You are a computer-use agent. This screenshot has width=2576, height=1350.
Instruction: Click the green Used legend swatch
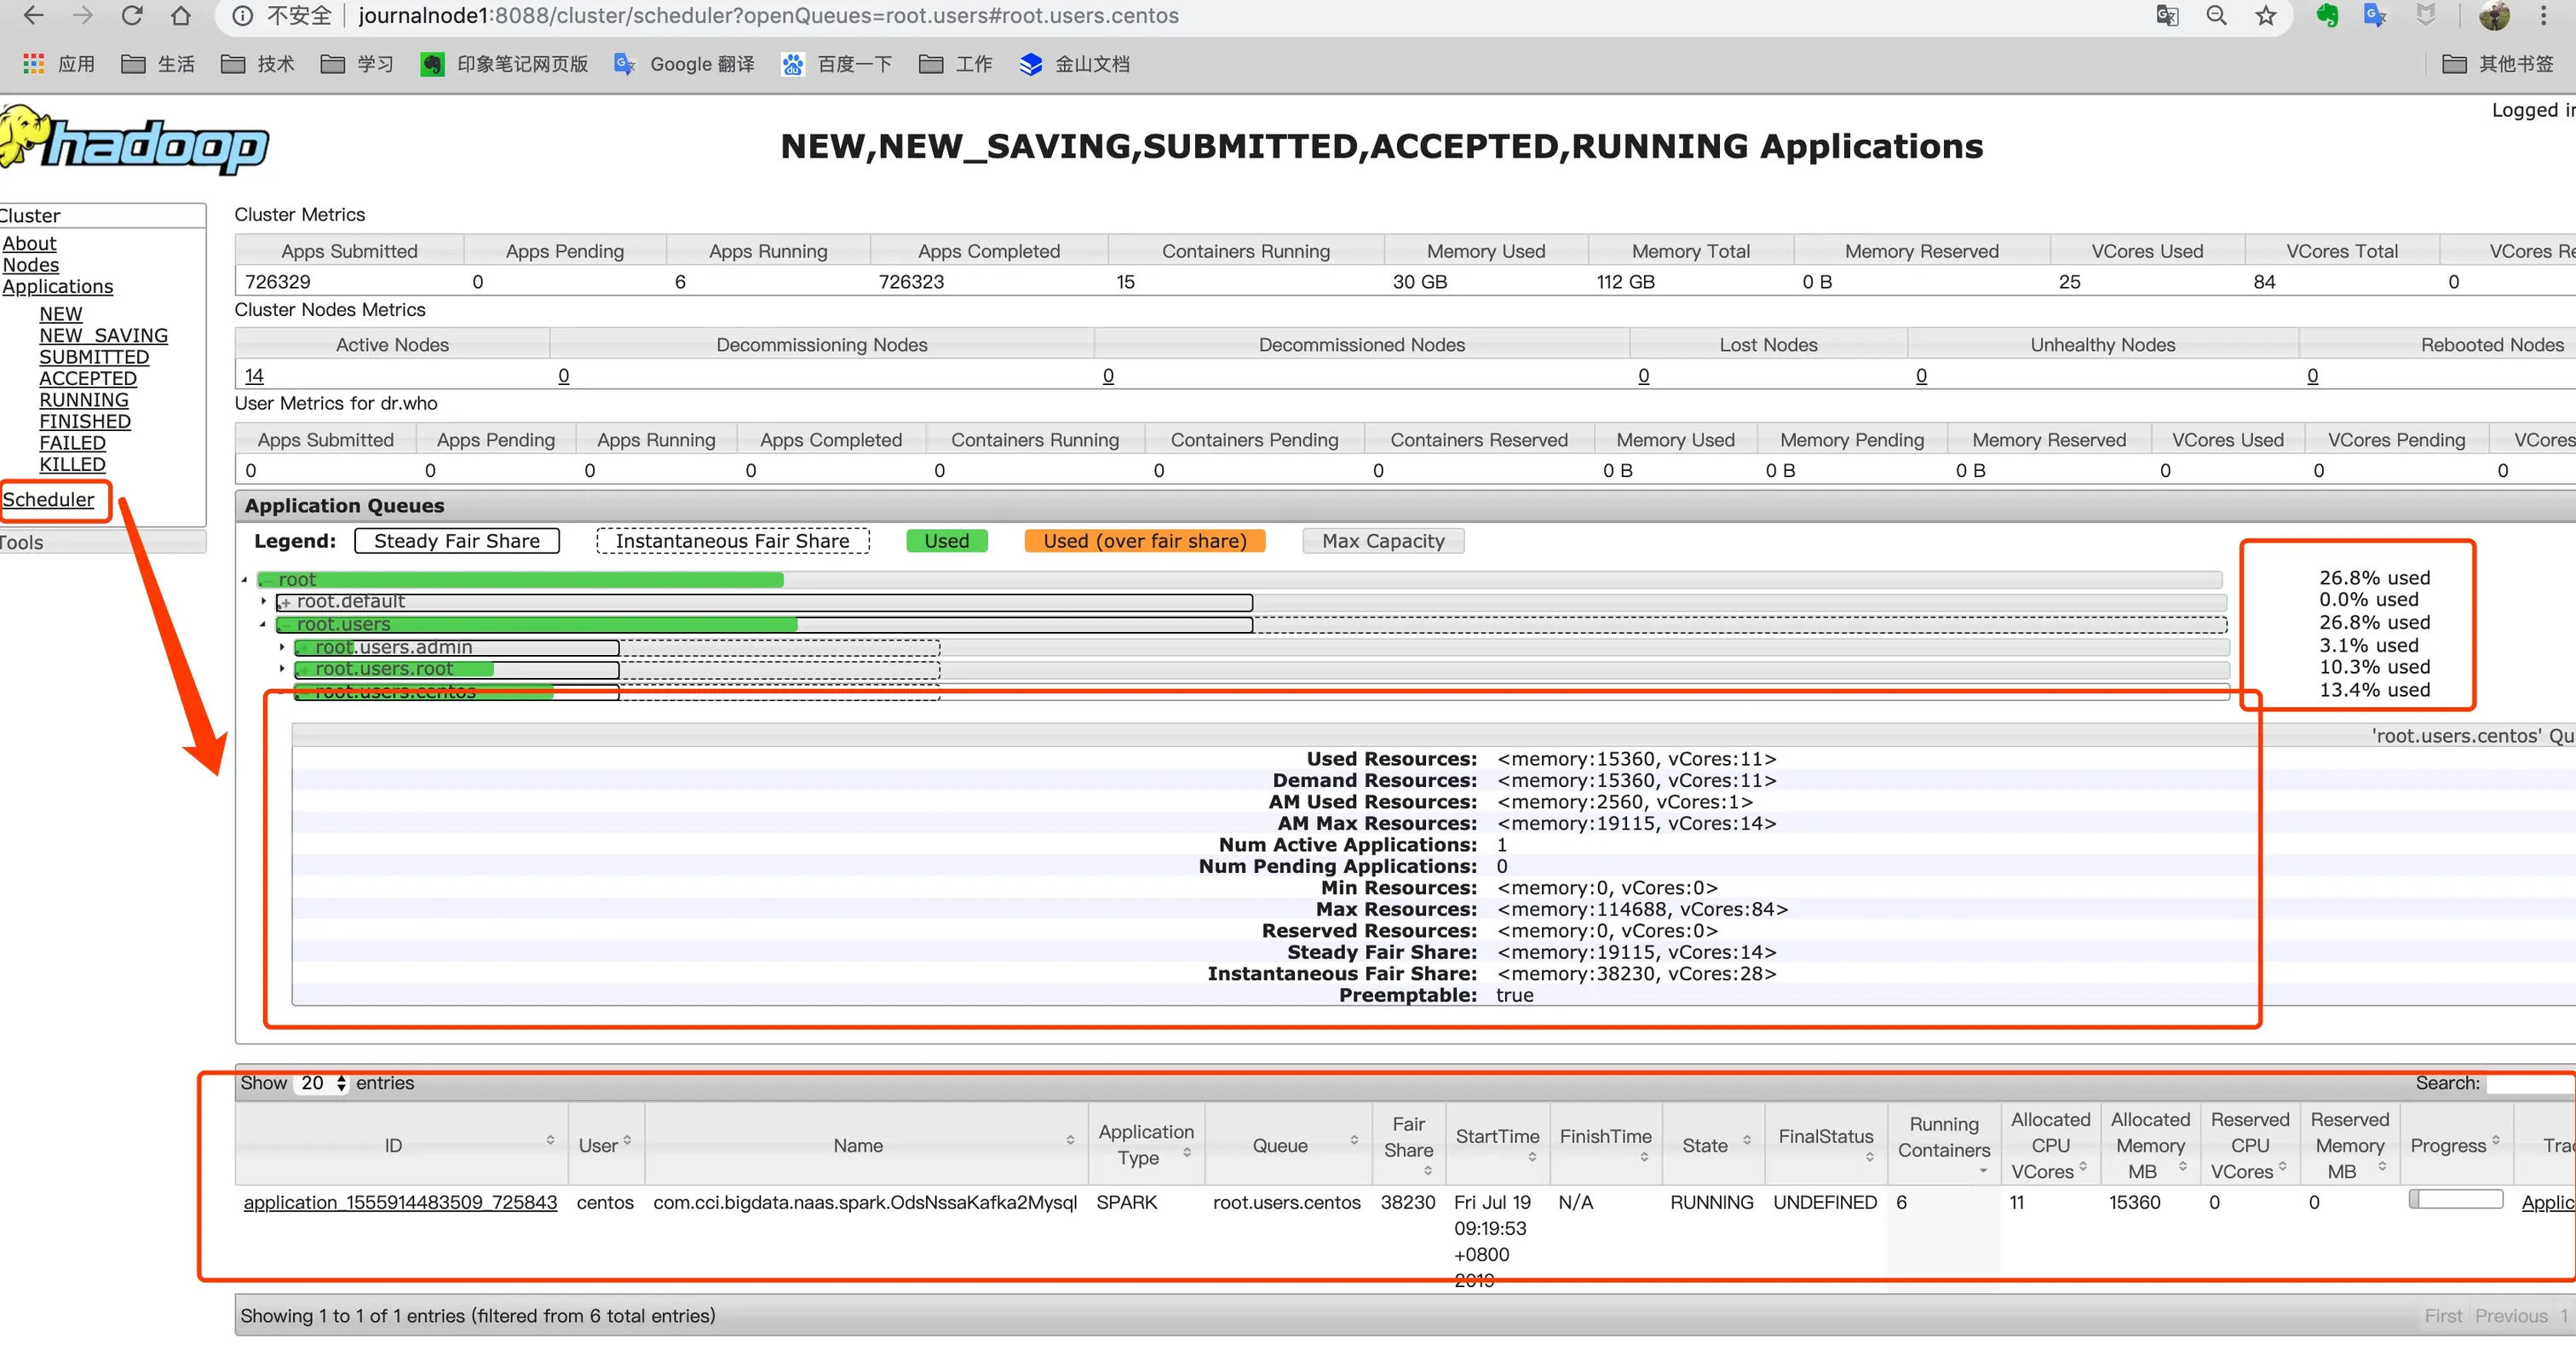(x=946, y=541)
